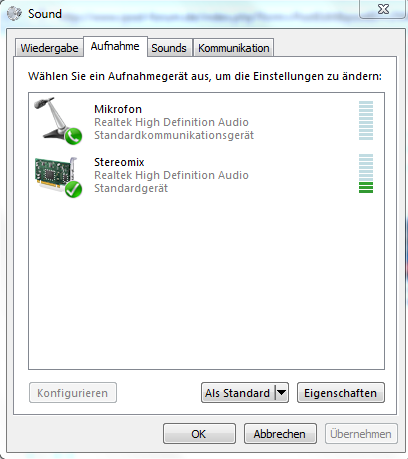Click the Sound speaker icon in title bar

(14, 13)
